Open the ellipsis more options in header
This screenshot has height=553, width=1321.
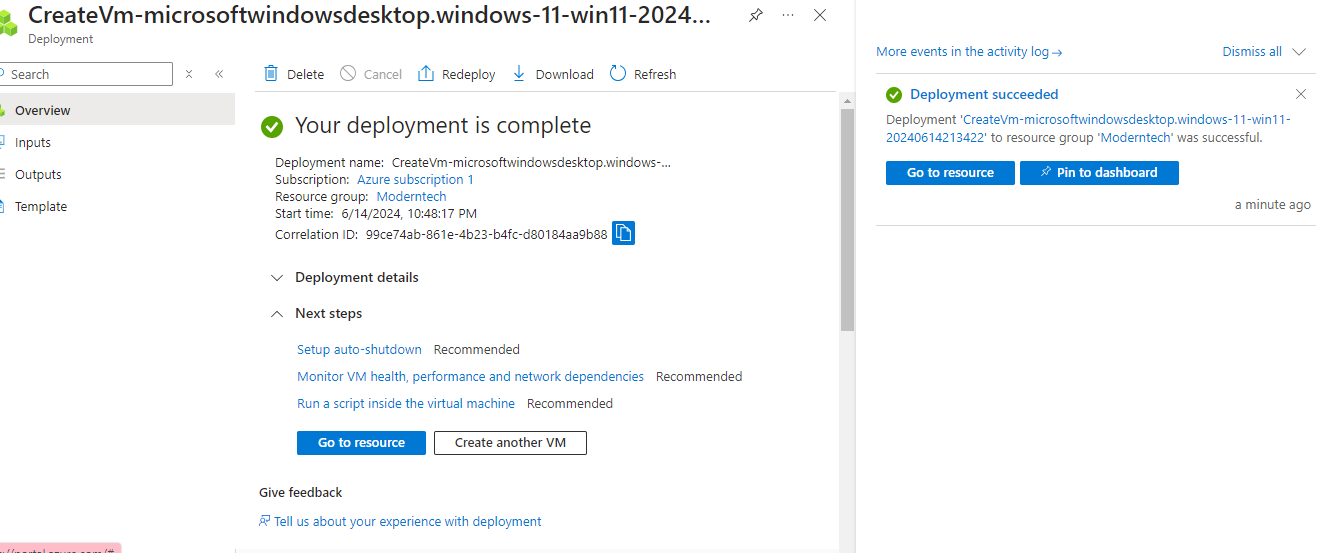[x=788, y=15]
